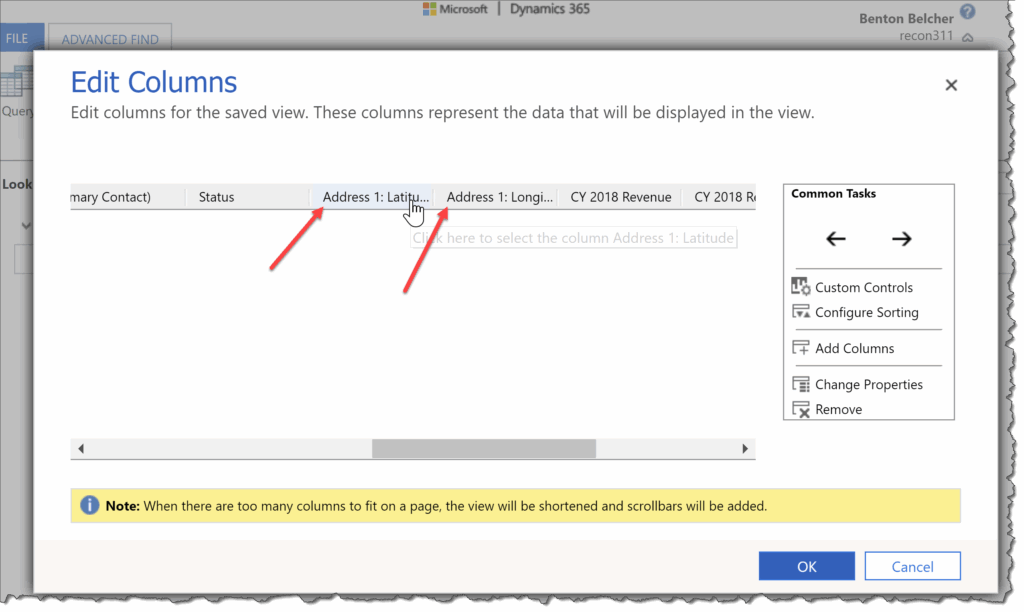The height and width of the screenshot is (612, 1024).
Task: Click the Change Properties icon
Action: click(x=801, y=384)
